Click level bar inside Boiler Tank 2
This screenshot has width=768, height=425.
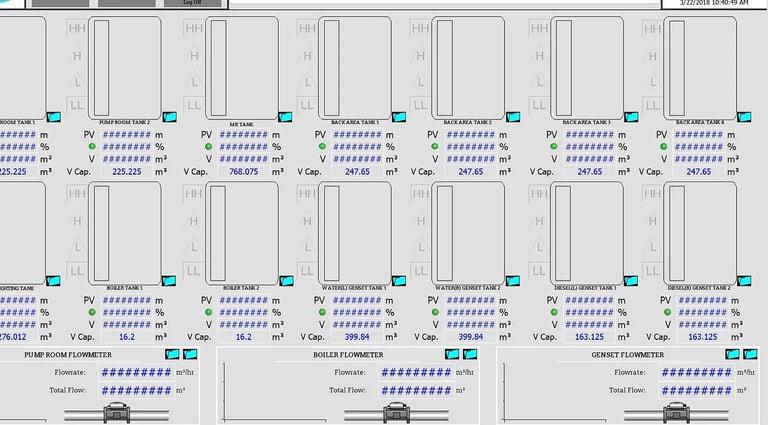(x=218, y=233)
